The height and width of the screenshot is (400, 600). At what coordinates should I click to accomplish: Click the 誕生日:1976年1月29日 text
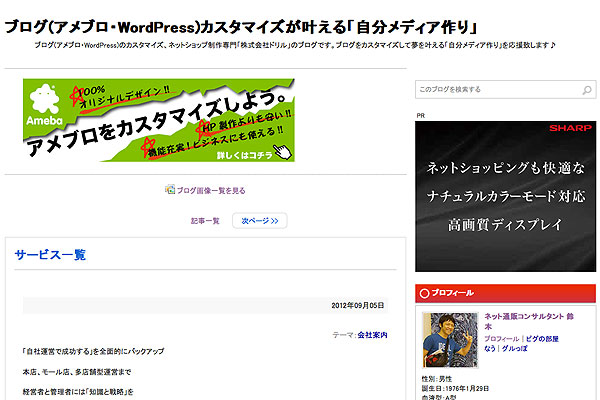click(455, 389)
